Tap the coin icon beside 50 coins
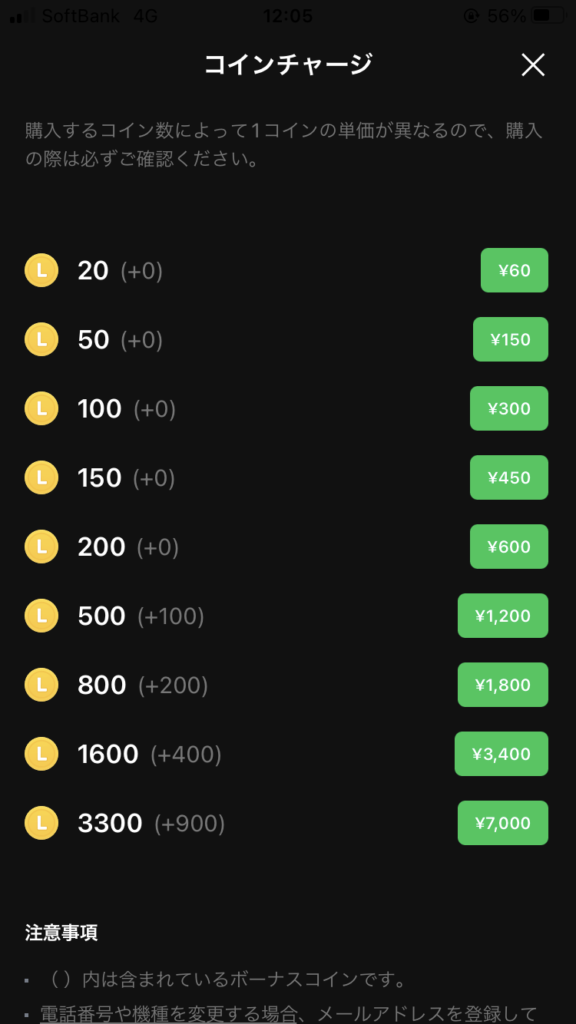Viewport: 576px width, 1024px height. tap(41, 340)
